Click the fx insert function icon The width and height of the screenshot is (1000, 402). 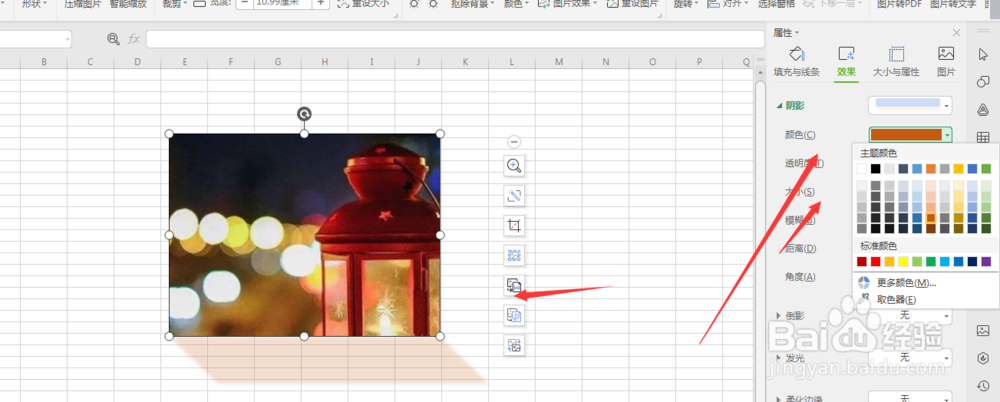click(133, 39)
